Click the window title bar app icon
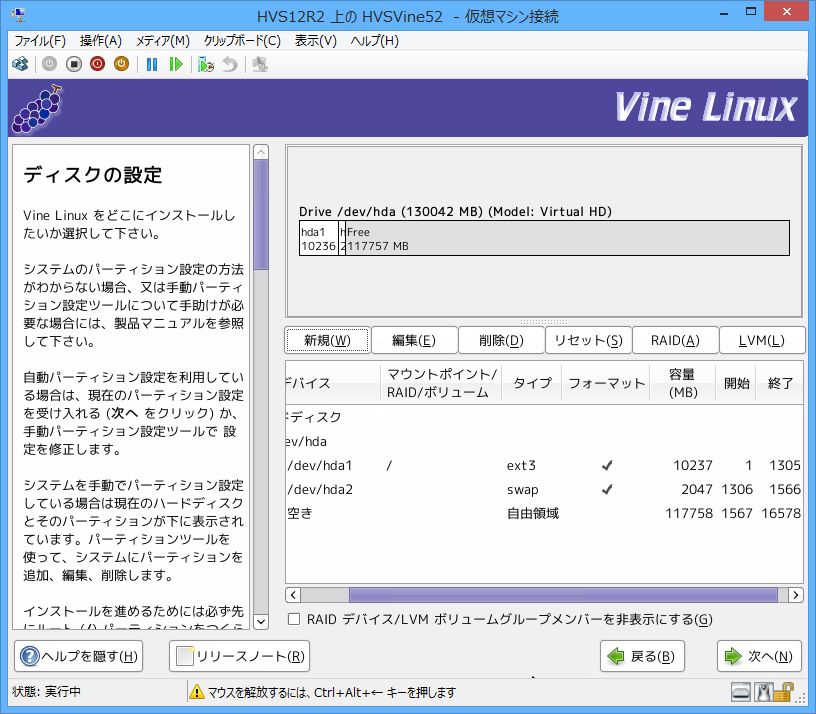 [x=18, y=15]
